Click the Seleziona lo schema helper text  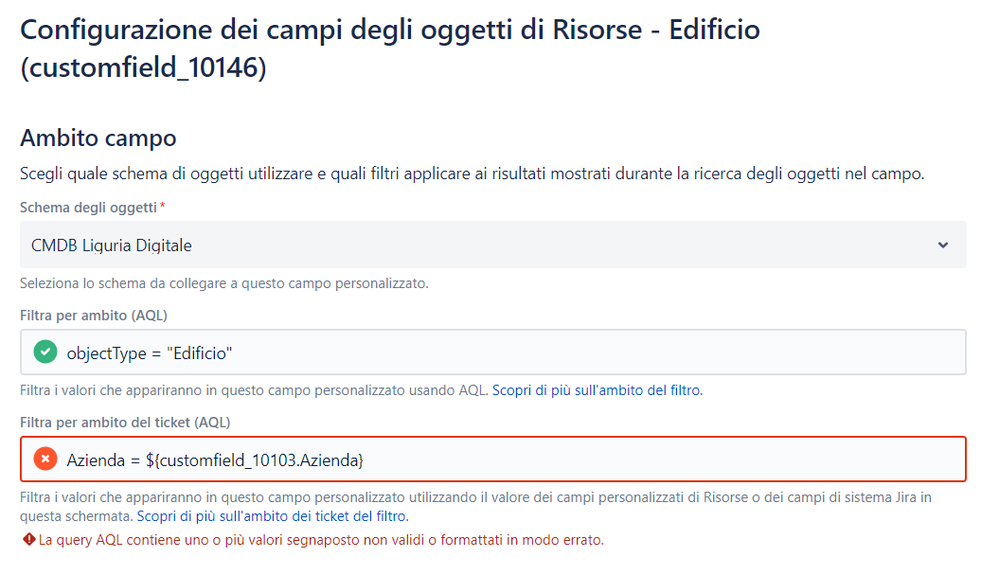point(224,283)
